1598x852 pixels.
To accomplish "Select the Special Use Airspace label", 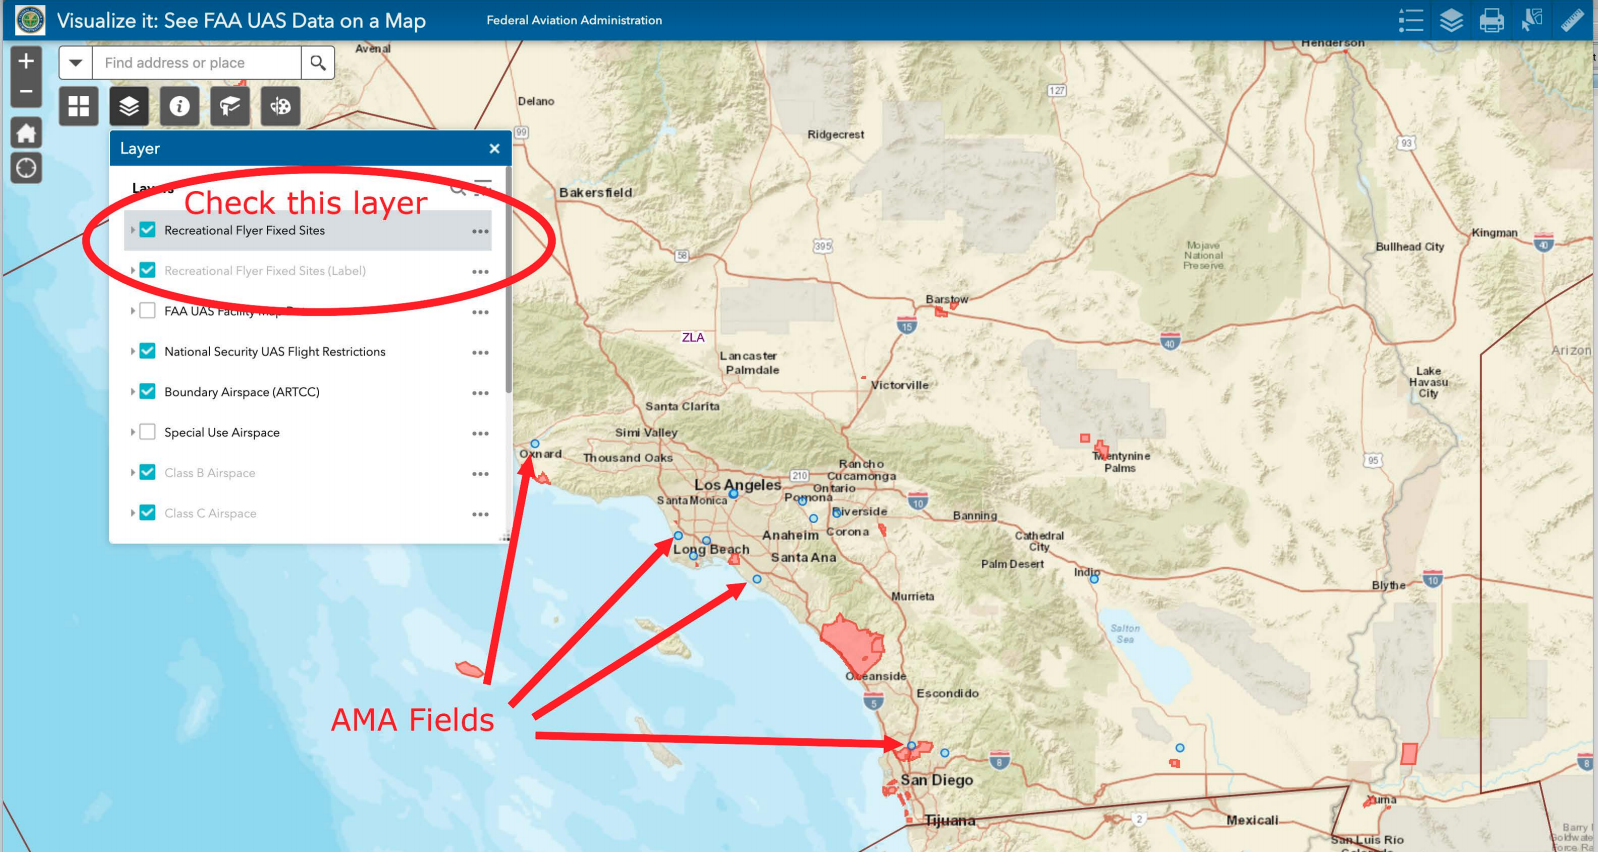I will pos(222,433).
